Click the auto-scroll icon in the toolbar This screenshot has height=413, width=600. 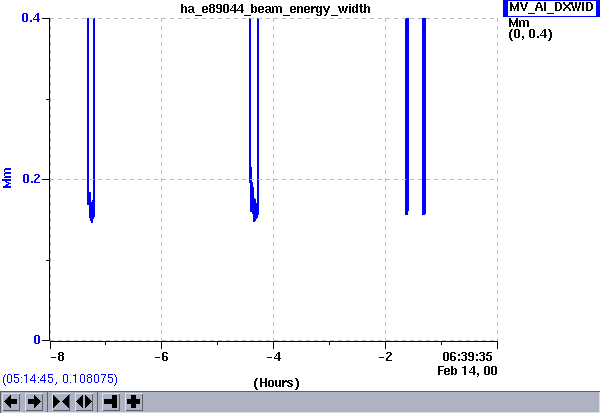(110, 402)
